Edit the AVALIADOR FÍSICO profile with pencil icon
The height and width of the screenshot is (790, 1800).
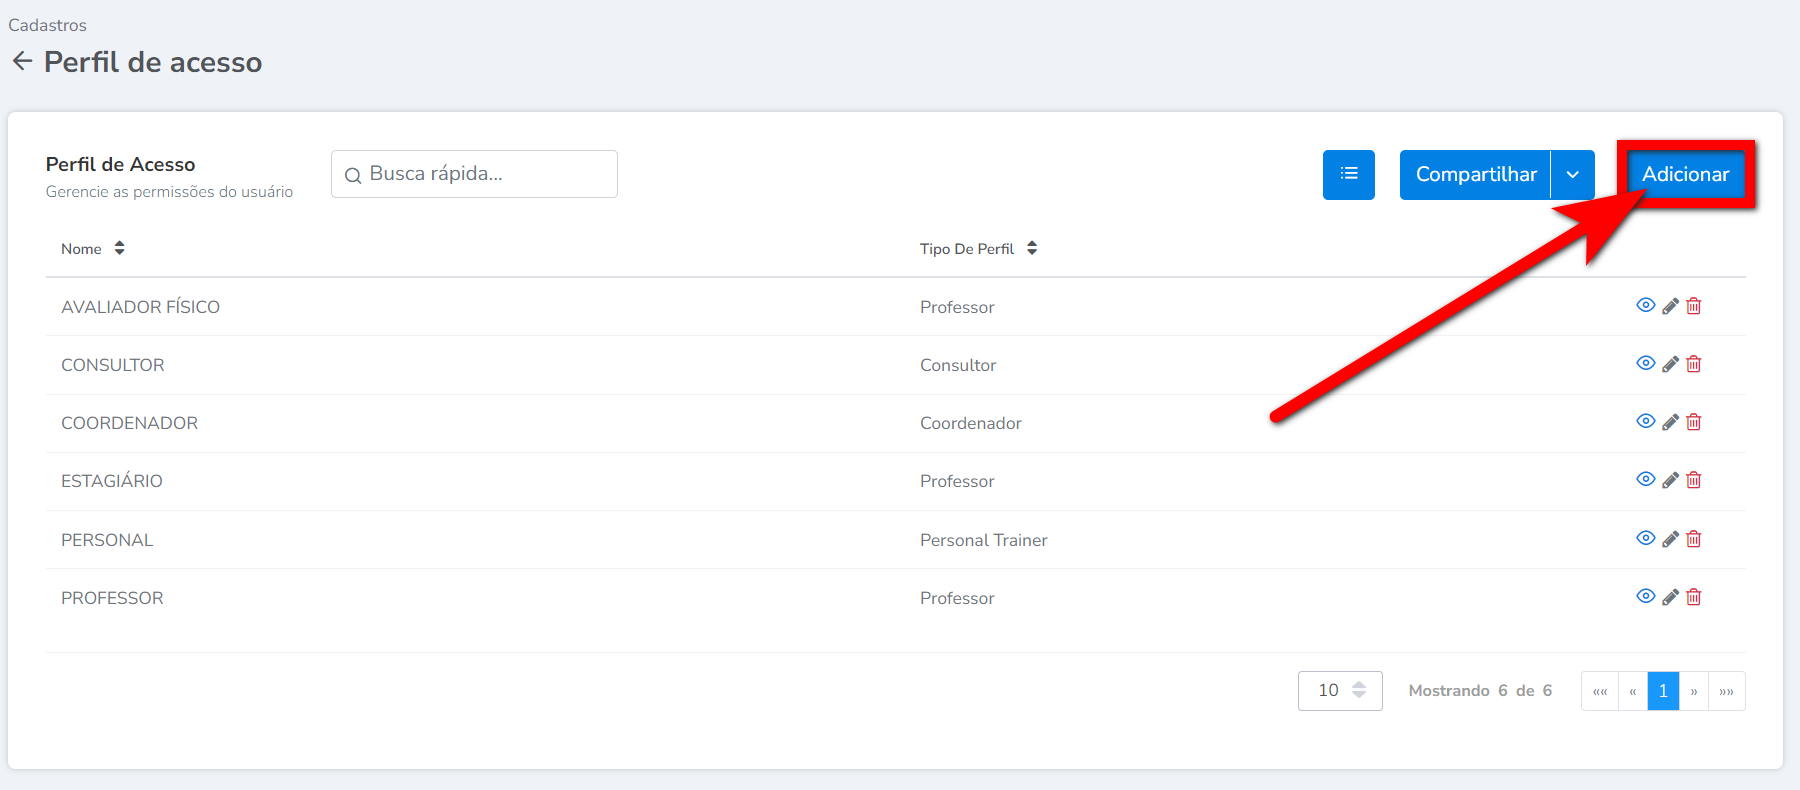(x=1670, y=306)
